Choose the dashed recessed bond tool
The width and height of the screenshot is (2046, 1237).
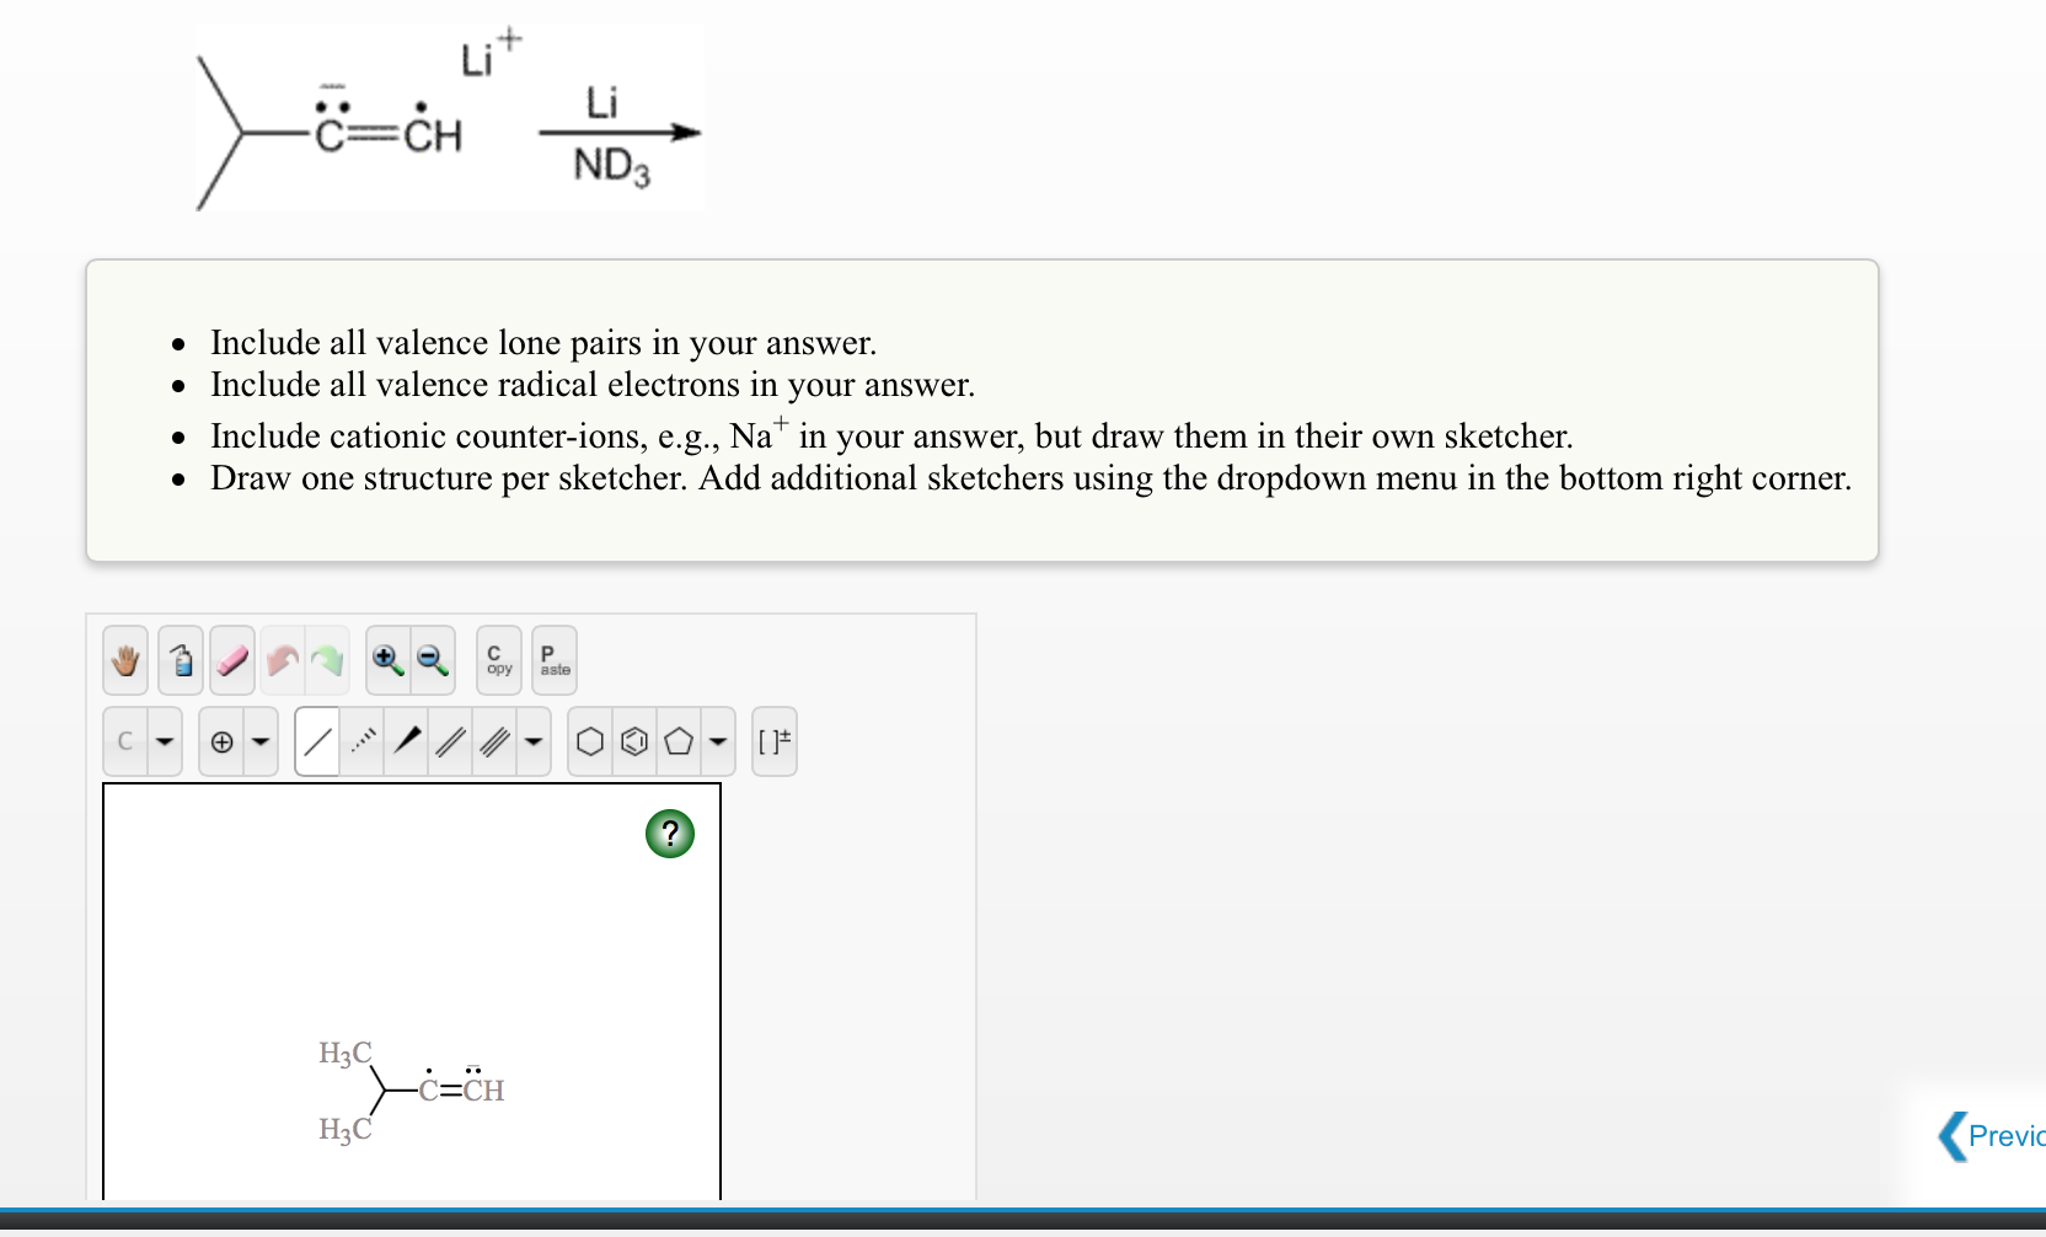coord(362,741)
